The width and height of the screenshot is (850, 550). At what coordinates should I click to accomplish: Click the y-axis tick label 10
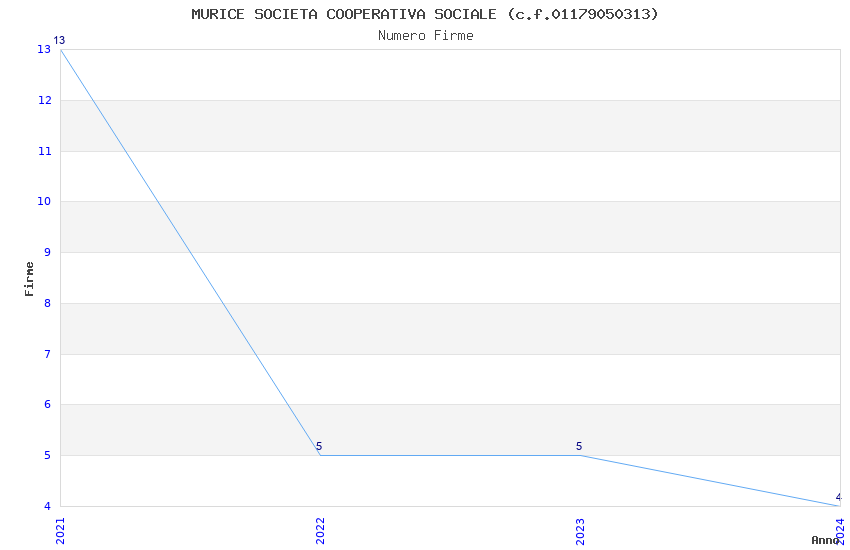pyautogui.click(x=45, y=202)
